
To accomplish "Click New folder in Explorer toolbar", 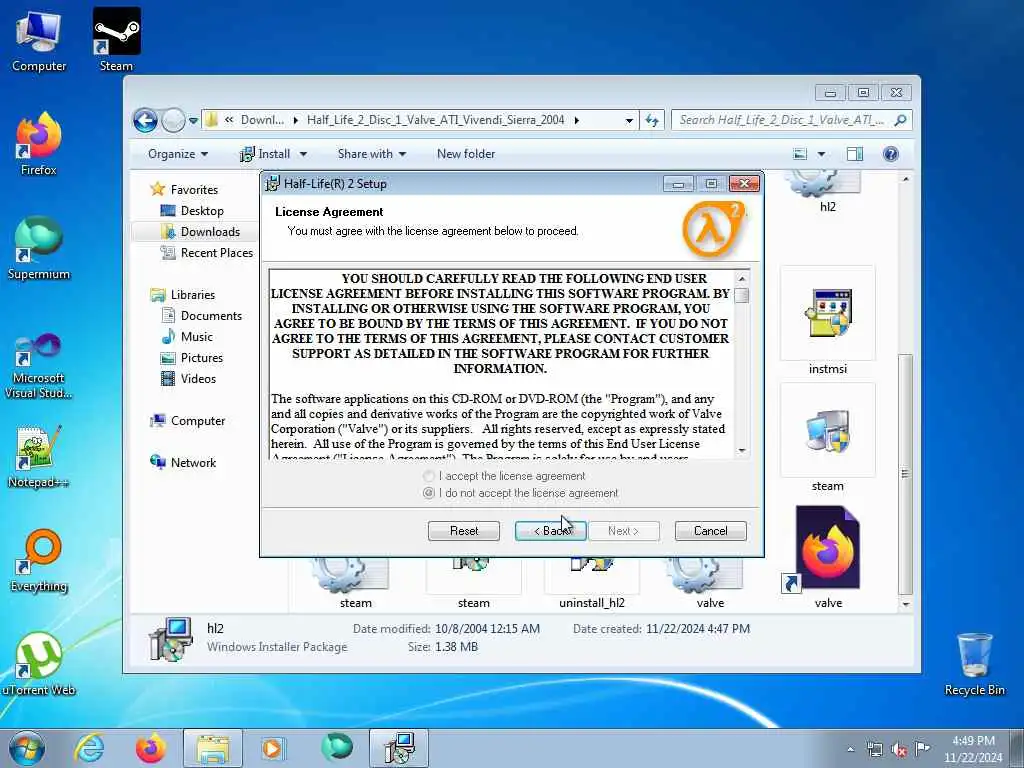I will (466, 154).
